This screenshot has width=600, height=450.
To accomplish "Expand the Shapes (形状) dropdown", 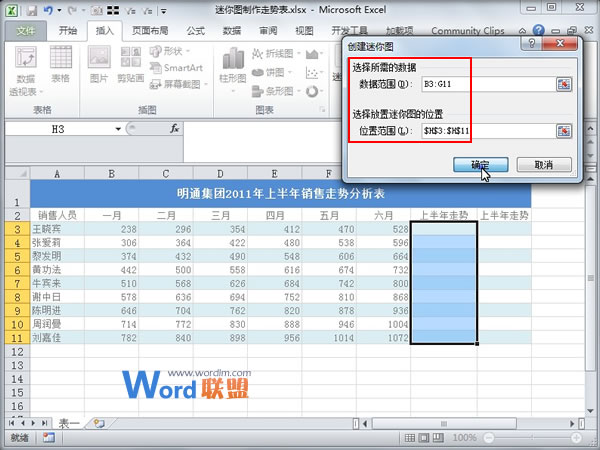I will click(174, 51).
